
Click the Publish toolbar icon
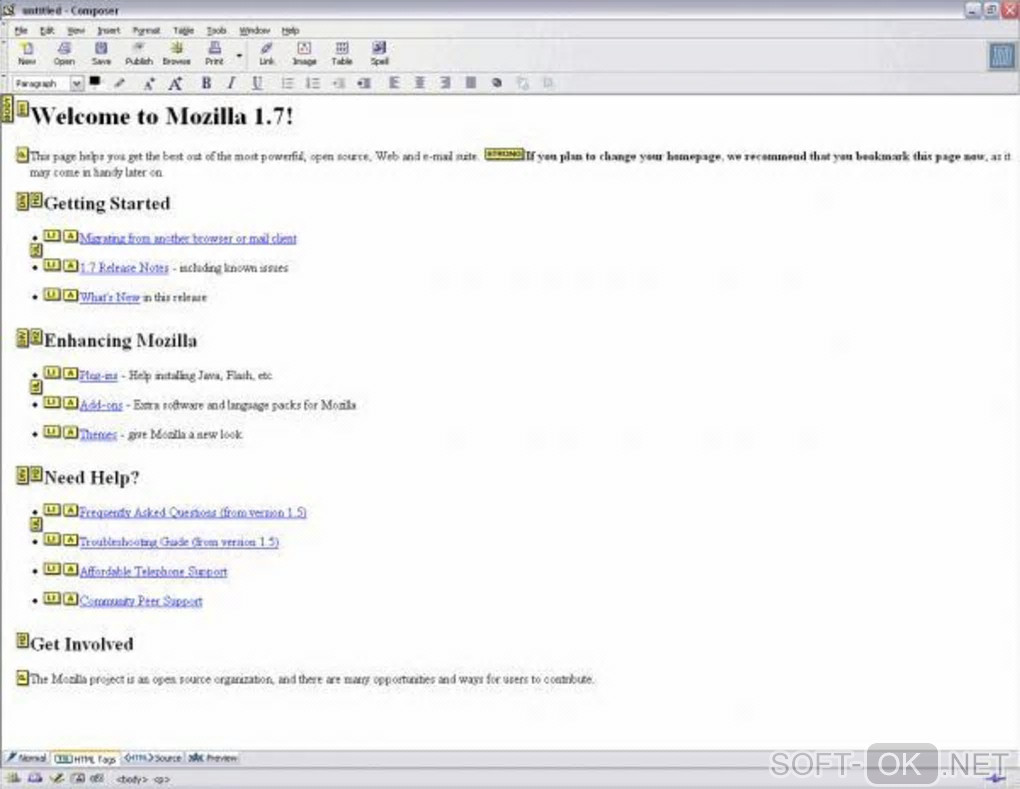pyautogui.click(x=139, y=53)
